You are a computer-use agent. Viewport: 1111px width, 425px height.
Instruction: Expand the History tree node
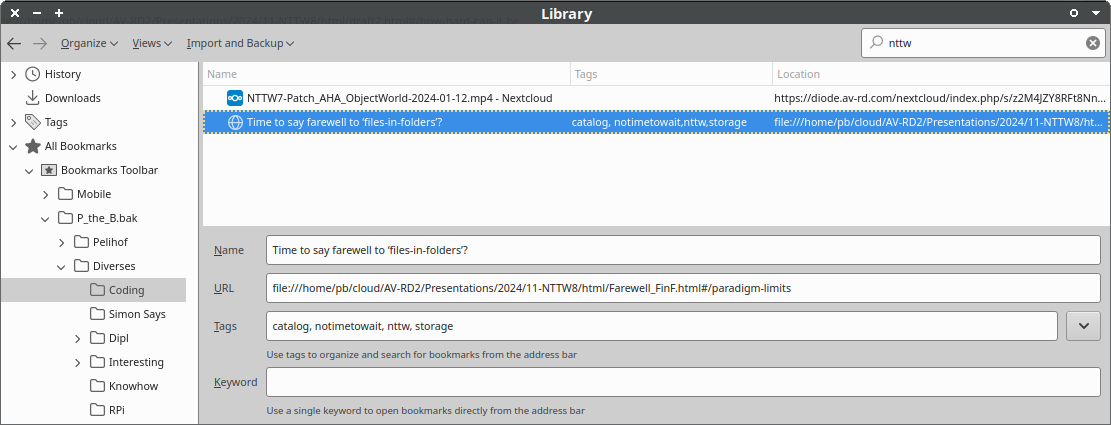(x=13, y=74)
